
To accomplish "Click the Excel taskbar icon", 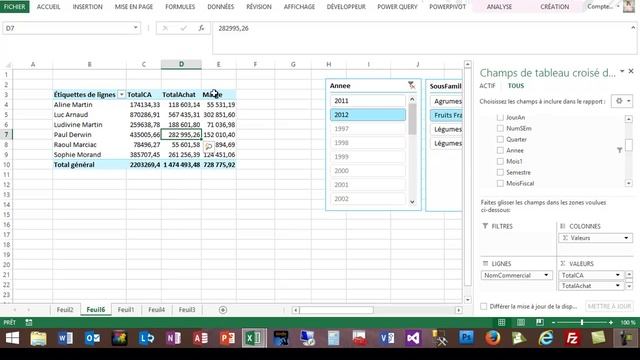I will click(254, 338).
